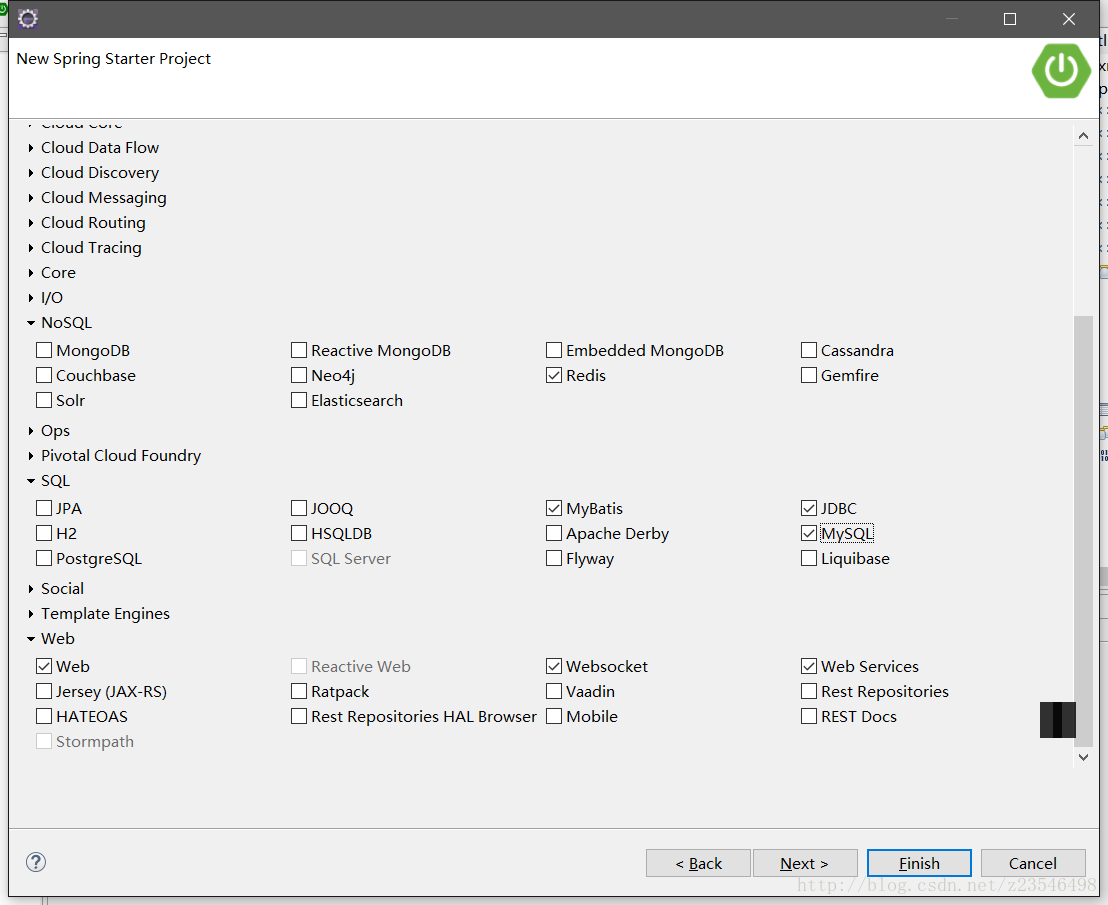Tick the Gemfire checkbox
The image size is (1108, 905).
pyautogui.click(x=809, y=375)
